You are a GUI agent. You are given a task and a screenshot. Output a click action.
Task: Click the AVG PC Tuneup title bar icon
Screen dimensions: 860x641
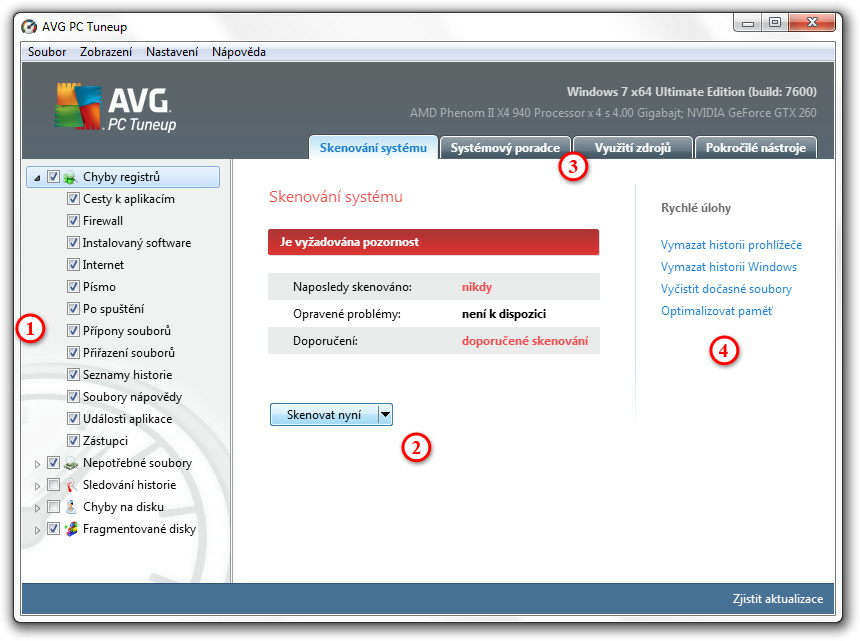(x=29, y=26)
